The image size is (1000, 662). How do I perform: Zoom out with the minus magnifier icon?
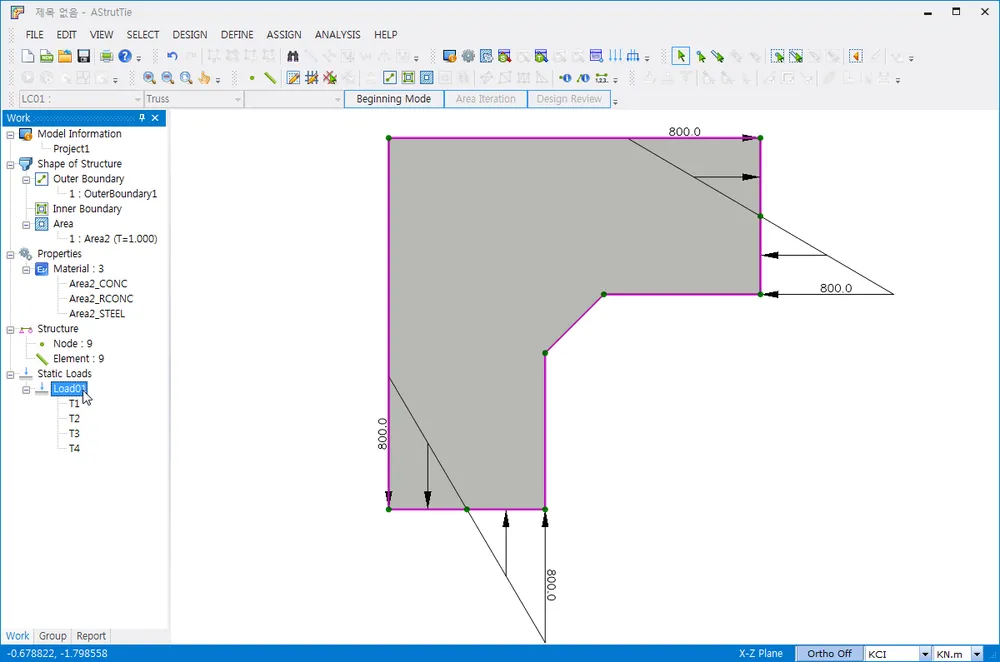pos(168,78)
